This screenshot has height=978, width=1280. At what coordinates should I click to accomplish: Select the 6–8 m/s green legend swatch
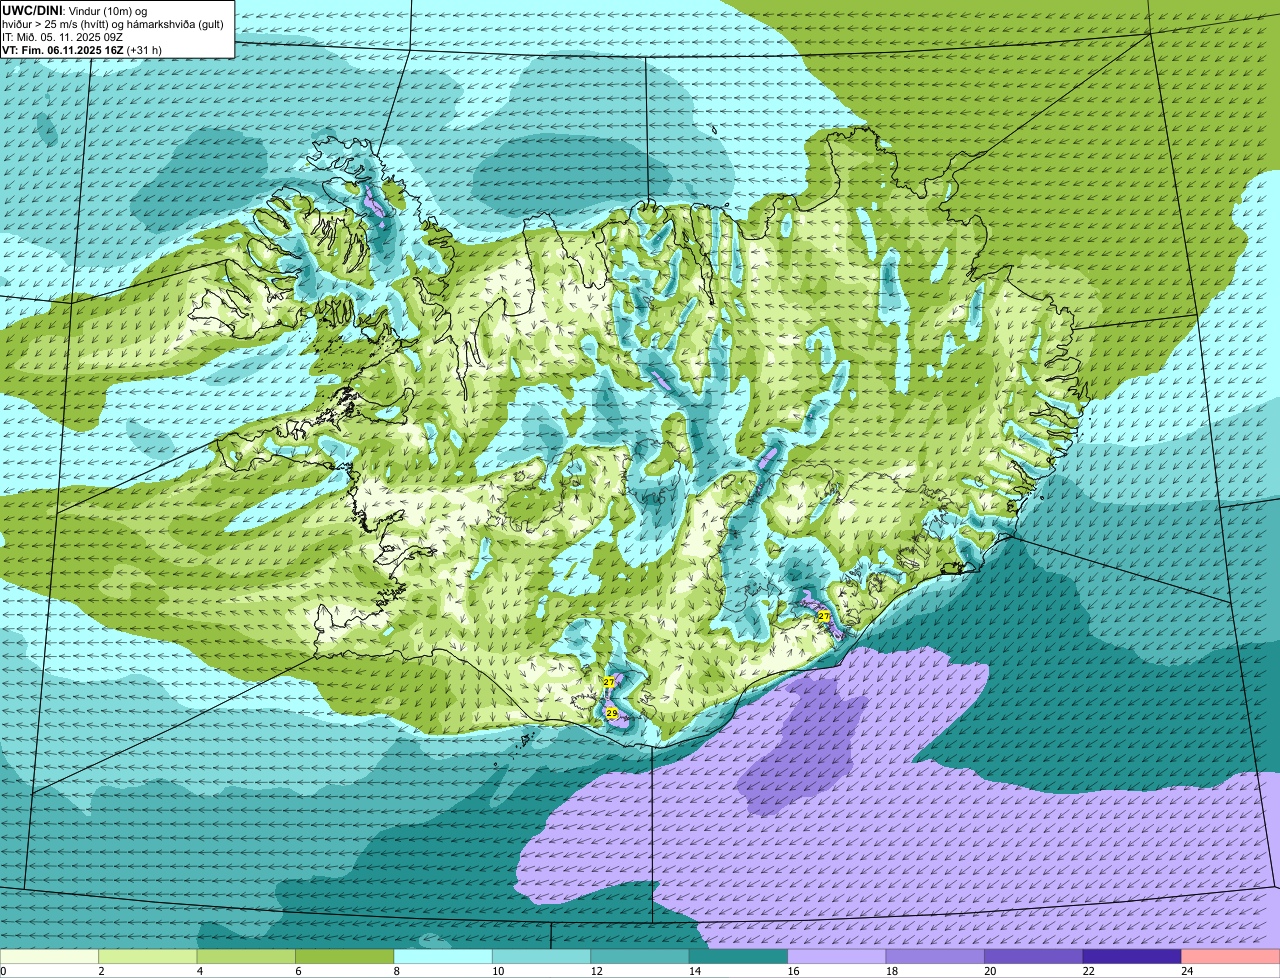point(345,956)
